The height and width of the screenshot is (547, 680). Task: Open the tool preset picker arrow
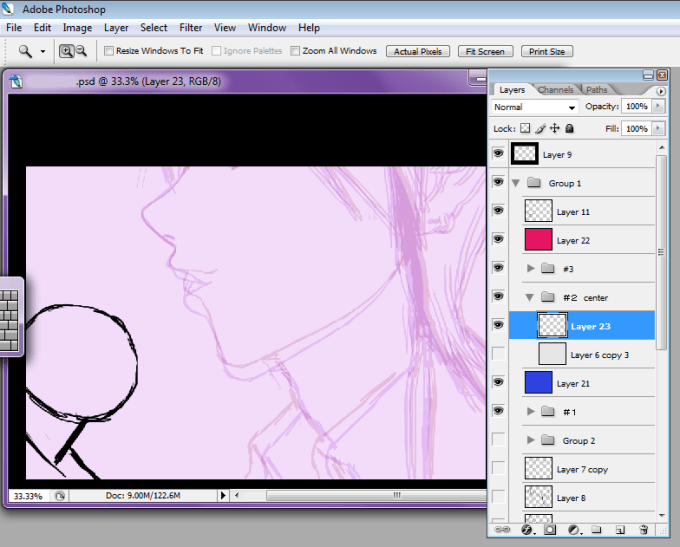42,51
